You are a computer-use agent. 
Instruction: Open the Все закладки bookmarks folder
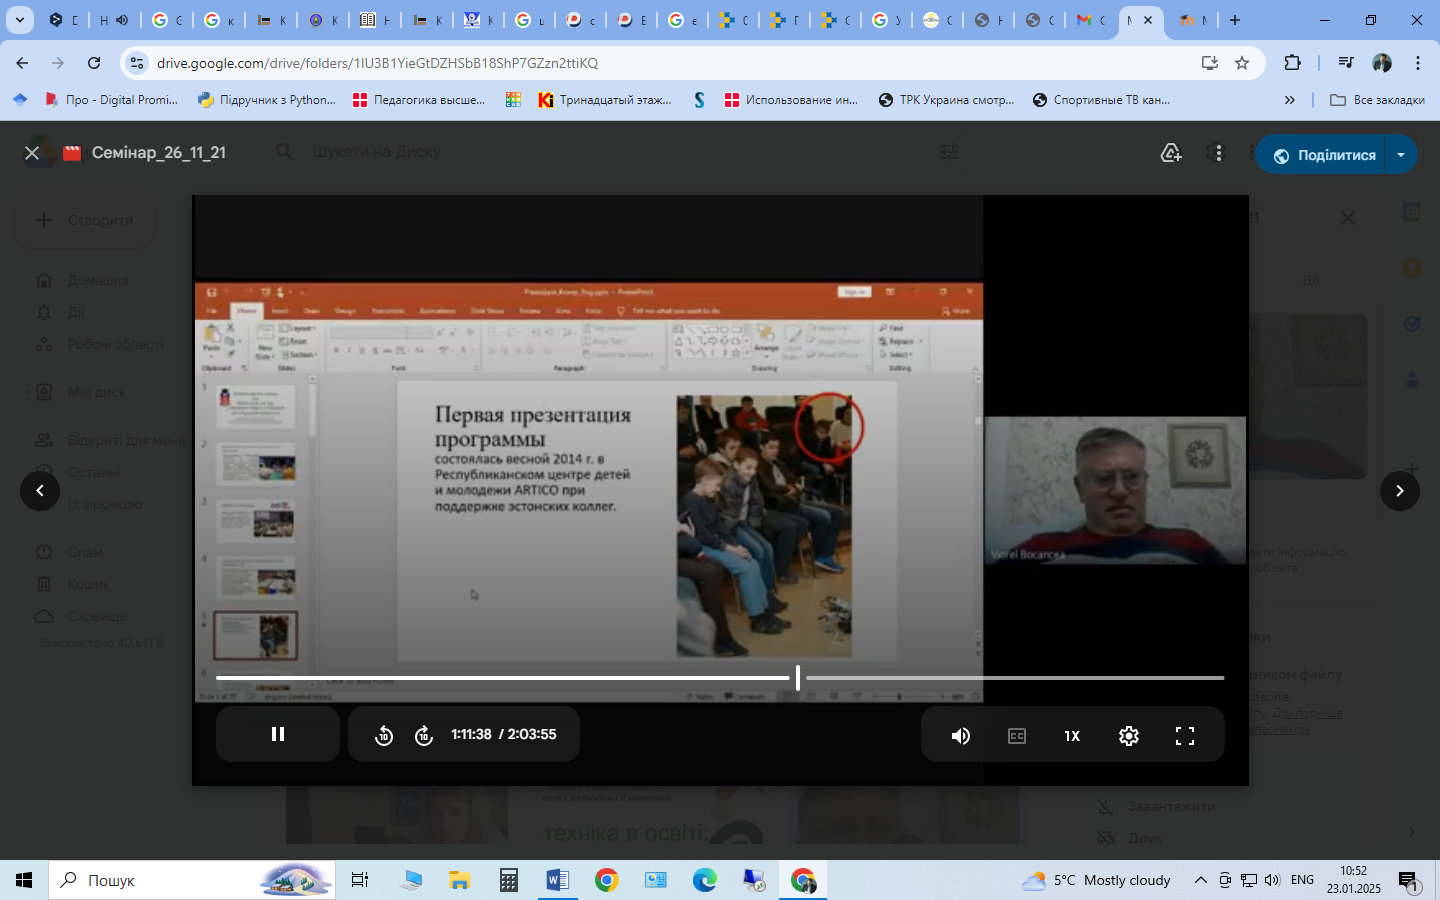[x=1377, y=100]
